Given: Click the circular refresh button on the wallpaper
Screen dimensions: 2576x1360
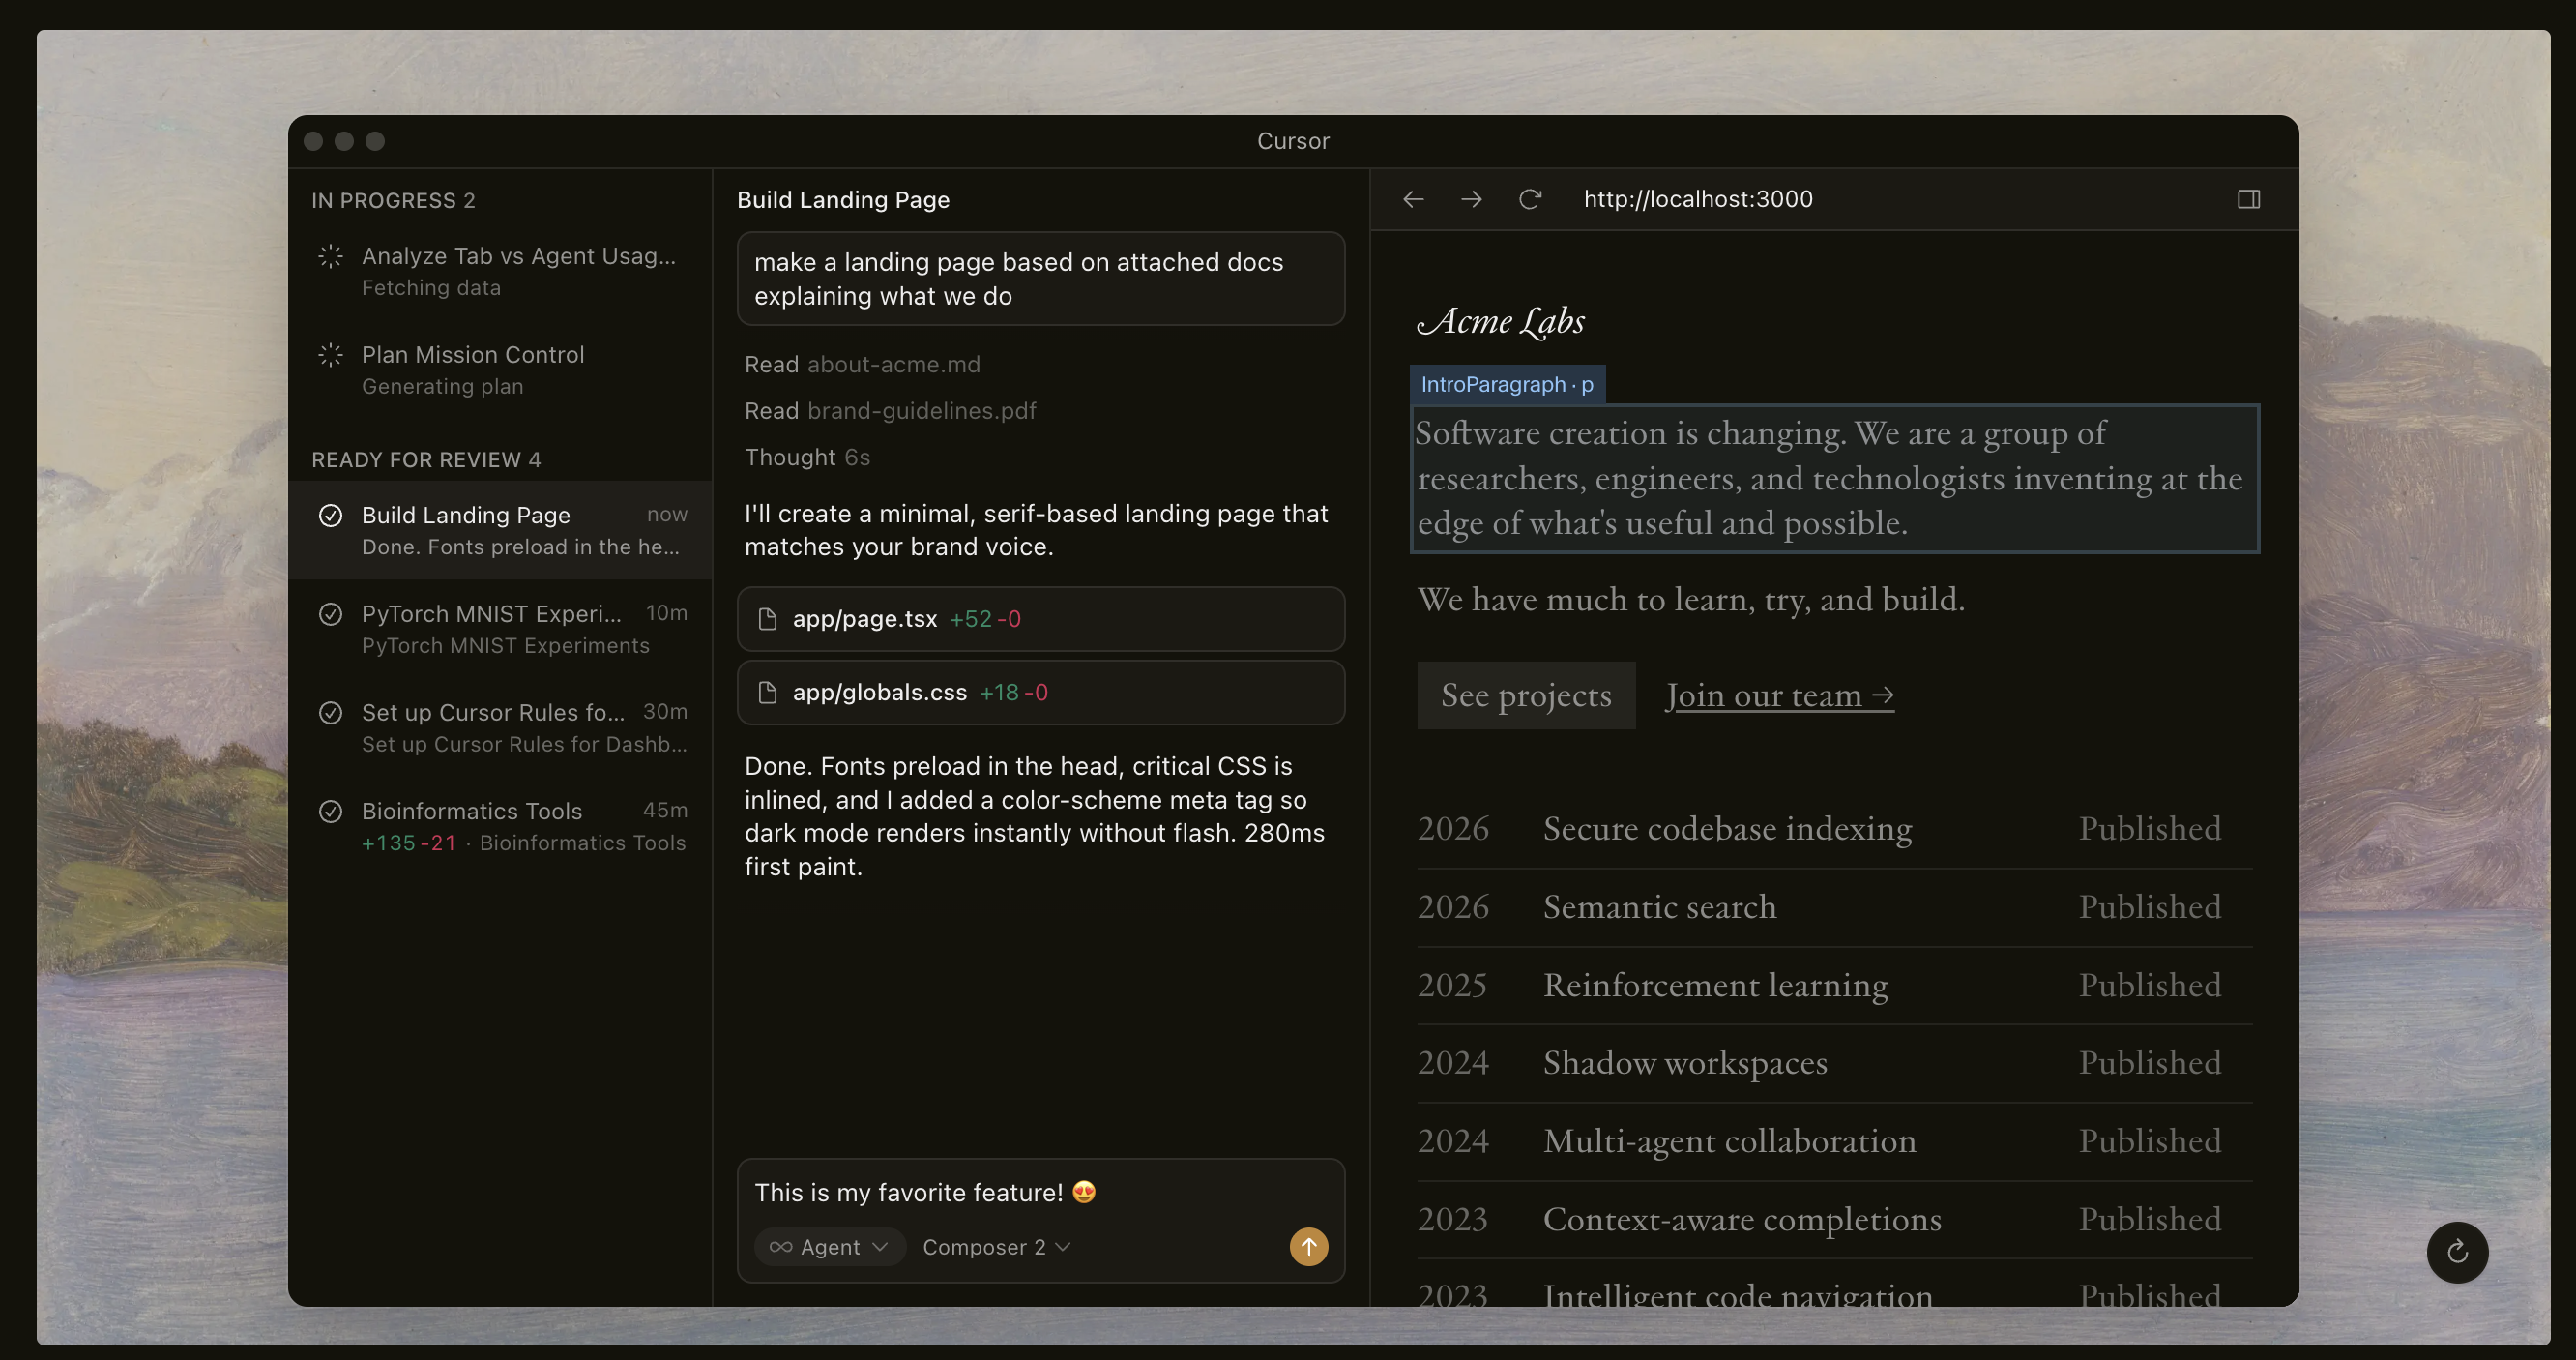Looking at the screenshot, I should click(x=2457, y=1252).
